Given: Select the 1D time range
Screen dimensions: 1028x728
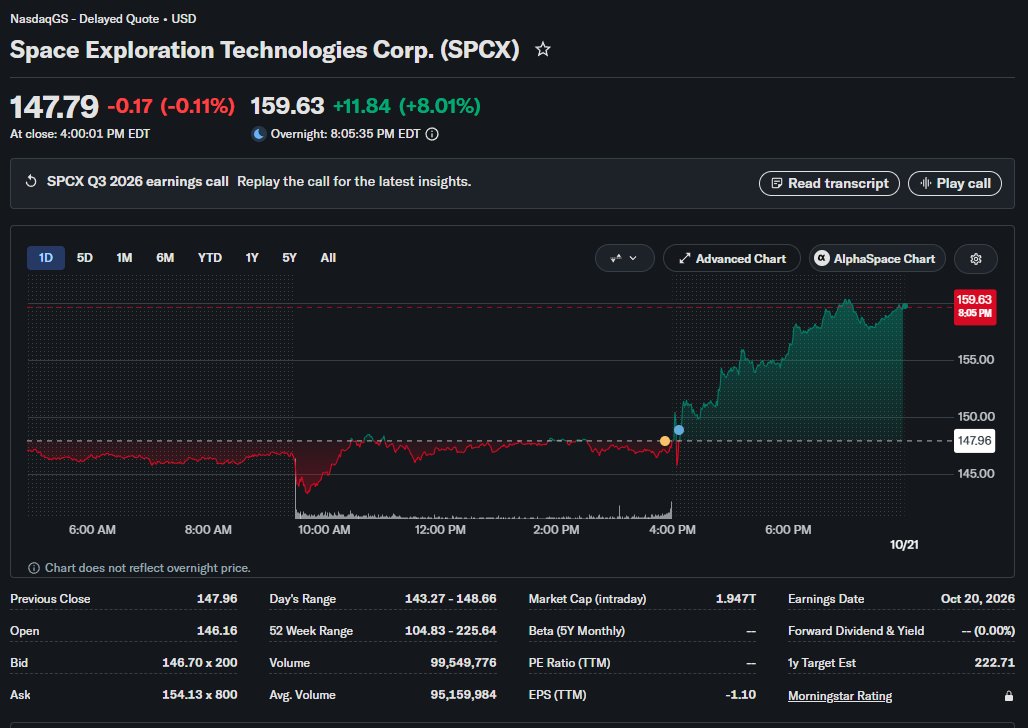Looking at the screenshot, I should point(46,258).
